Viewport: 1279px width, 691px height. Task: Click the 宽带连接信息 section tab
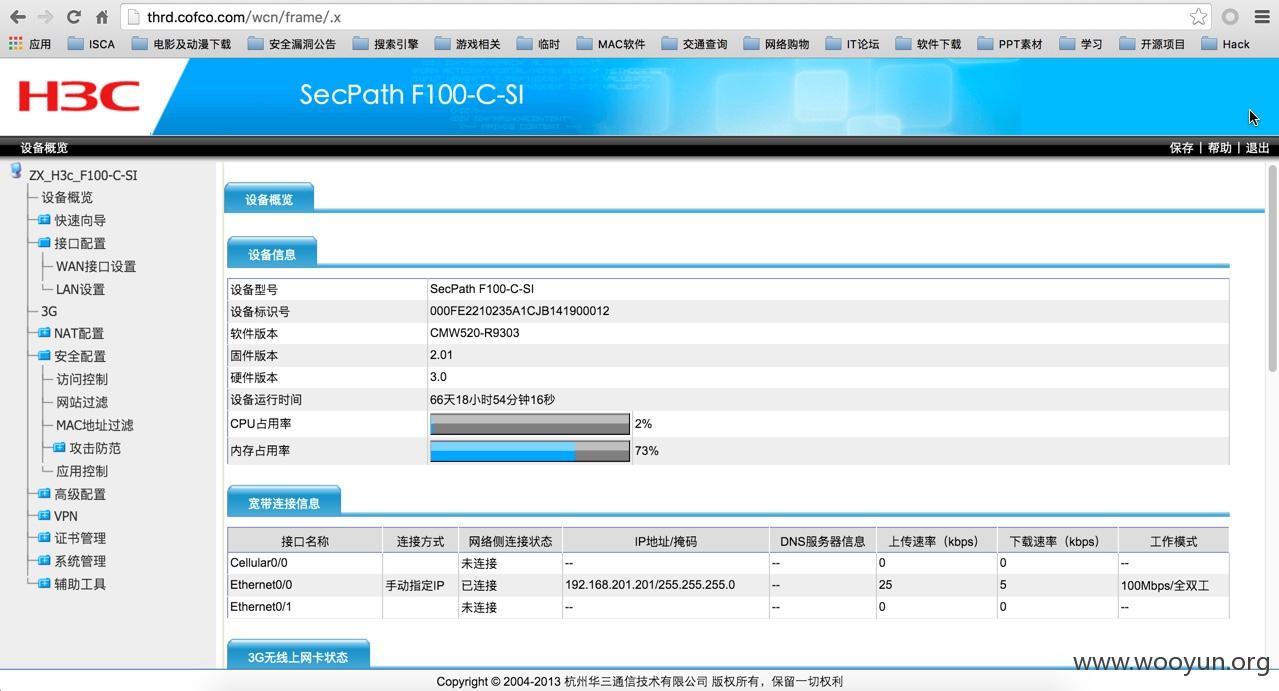point(284,503)
